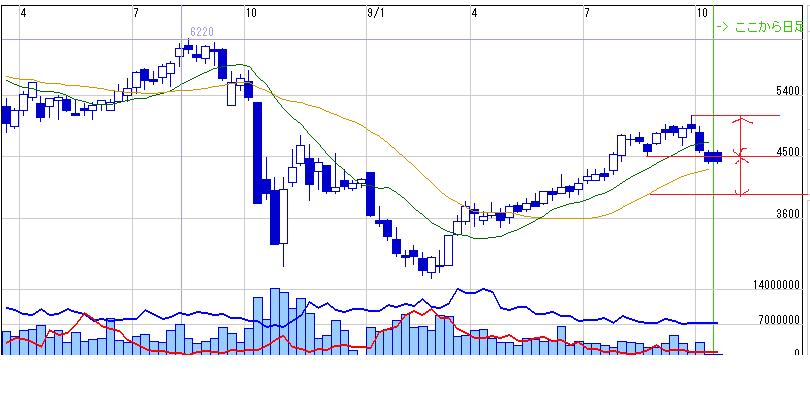Click the 3600 price axis label

[789, 214]
